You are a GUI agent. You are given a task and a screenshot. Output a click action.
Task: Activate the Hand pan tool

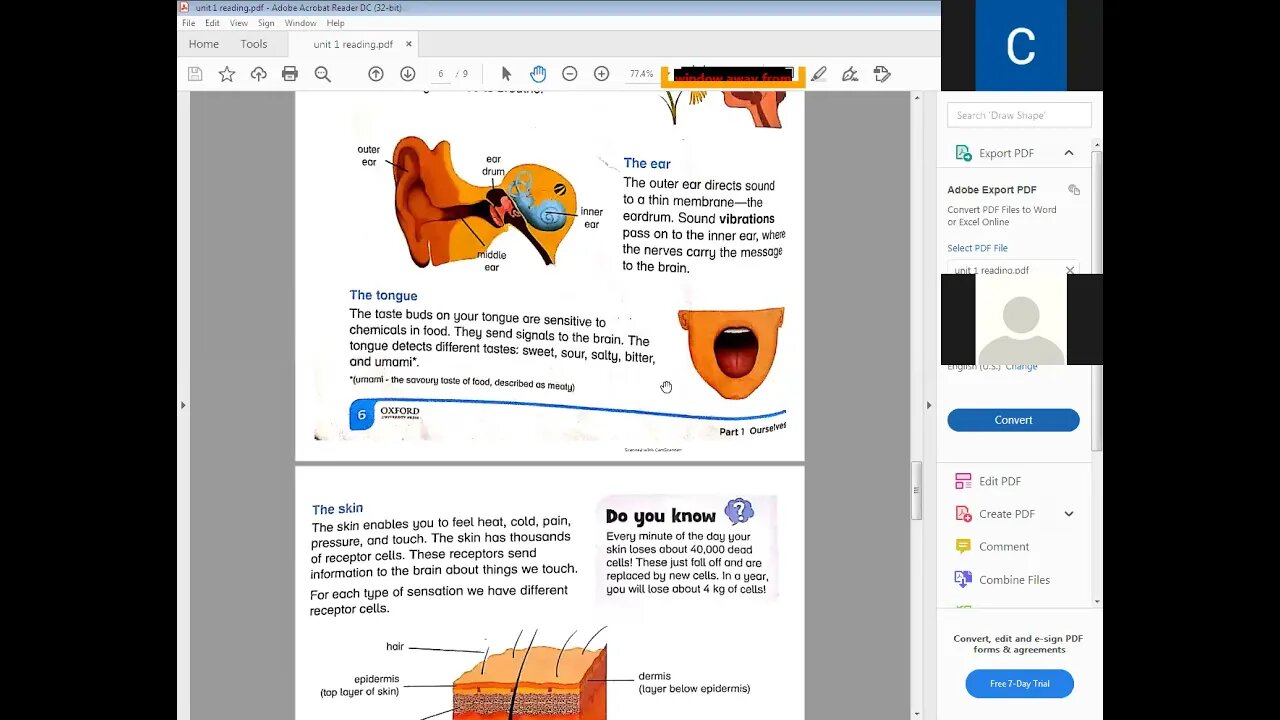pos(538,74)
